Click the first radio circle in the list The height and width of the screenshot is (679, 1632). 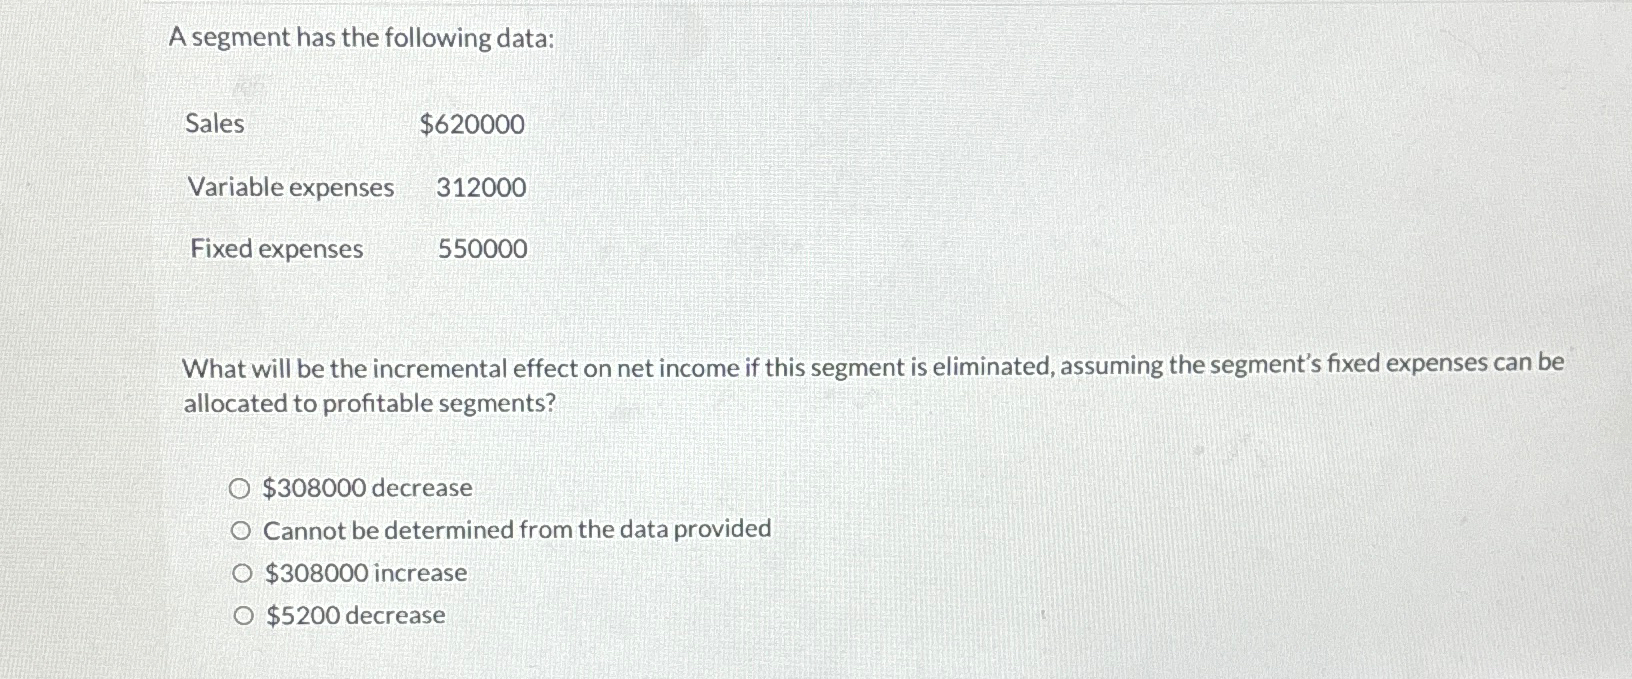240,489
